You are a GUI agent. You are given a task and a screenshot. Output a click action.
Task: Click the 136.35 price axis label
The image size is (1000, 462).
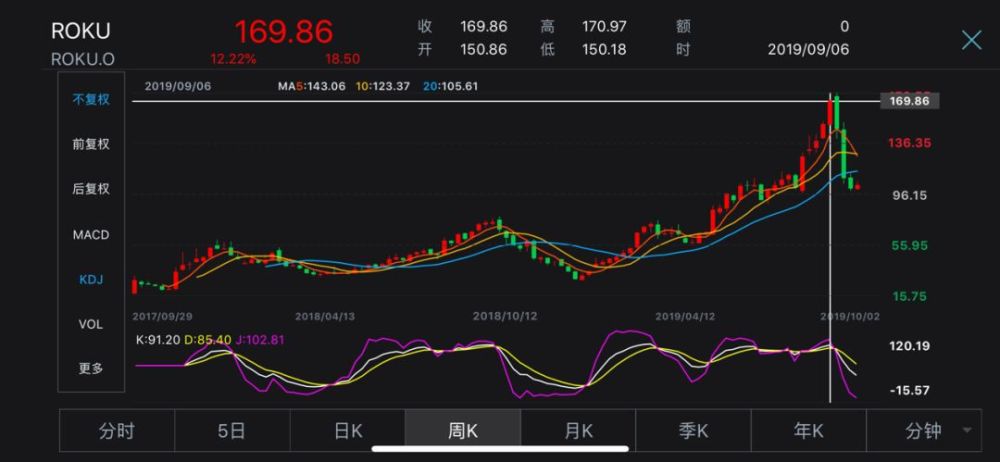[909, 143]
